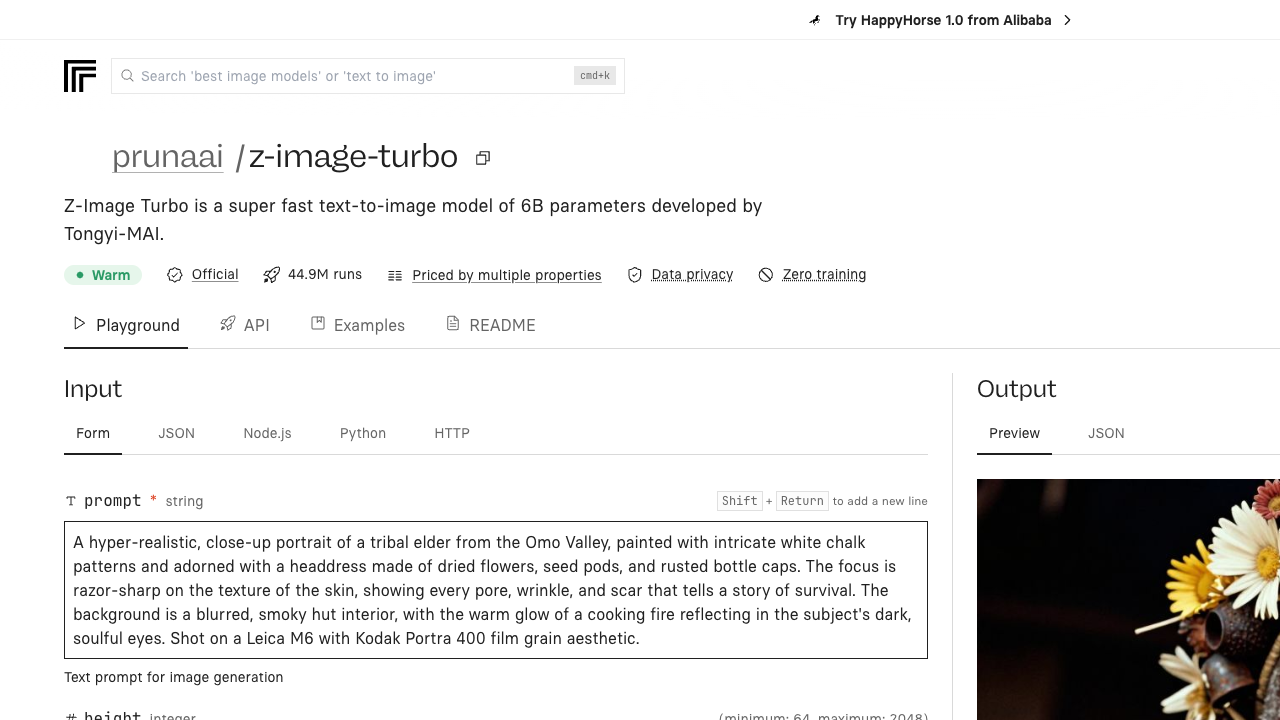Image resolution: width=1280 pixels, height=720 pixels.
Task: Click the output preview image
Action: pyautogui.click(x=1128, y=600)
